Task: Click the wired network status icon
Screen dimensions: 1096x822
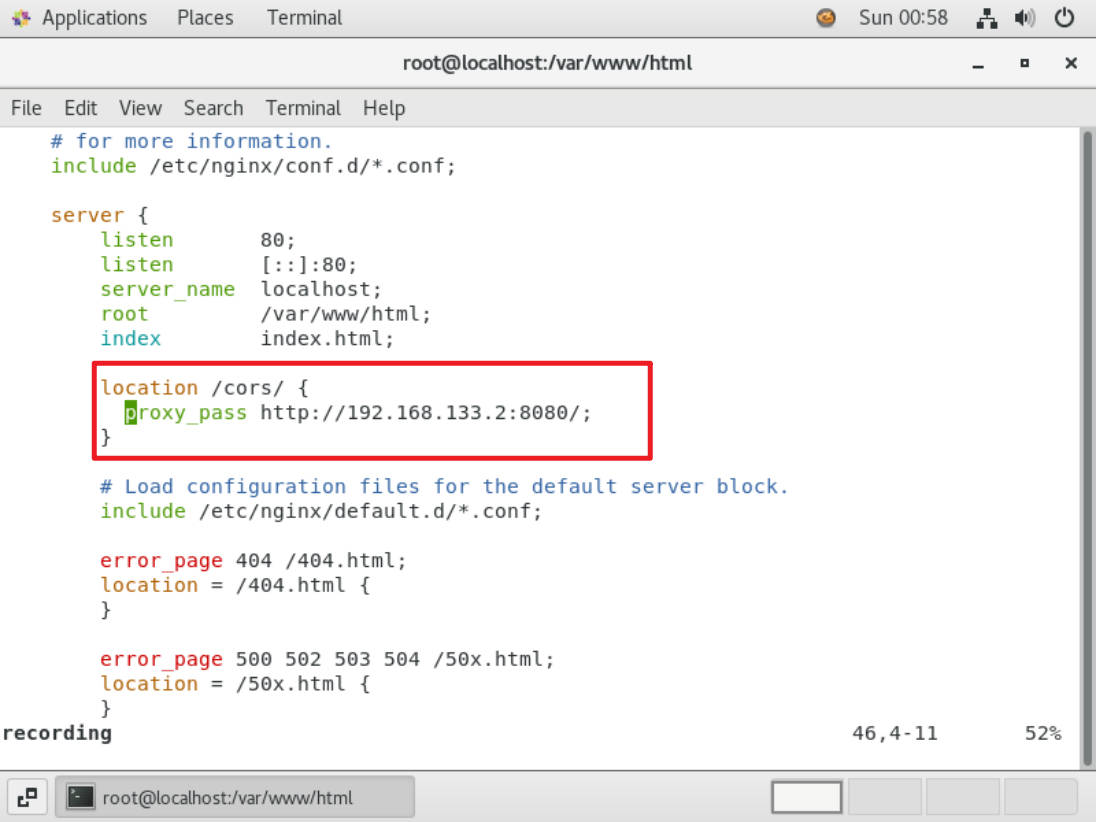Action: tap(987, 18)
